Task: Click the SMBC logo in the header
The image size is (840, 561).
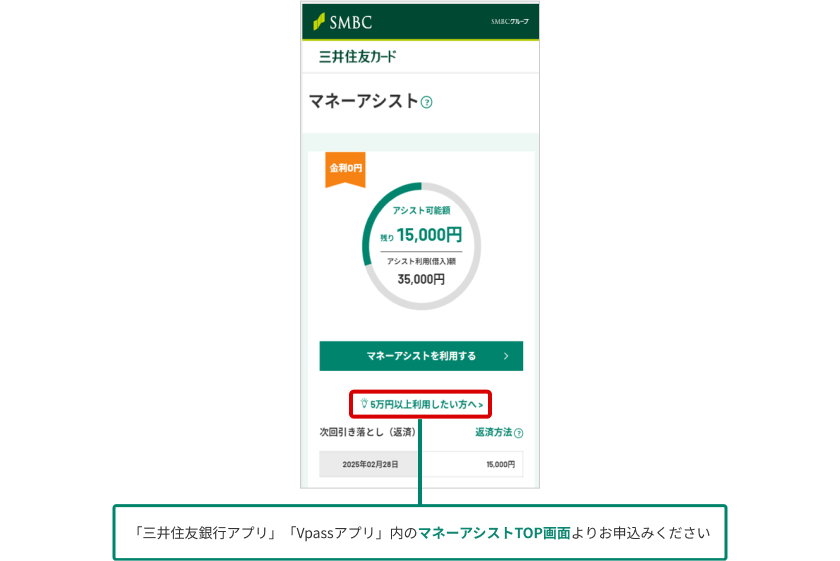Action: pos(342,22)
